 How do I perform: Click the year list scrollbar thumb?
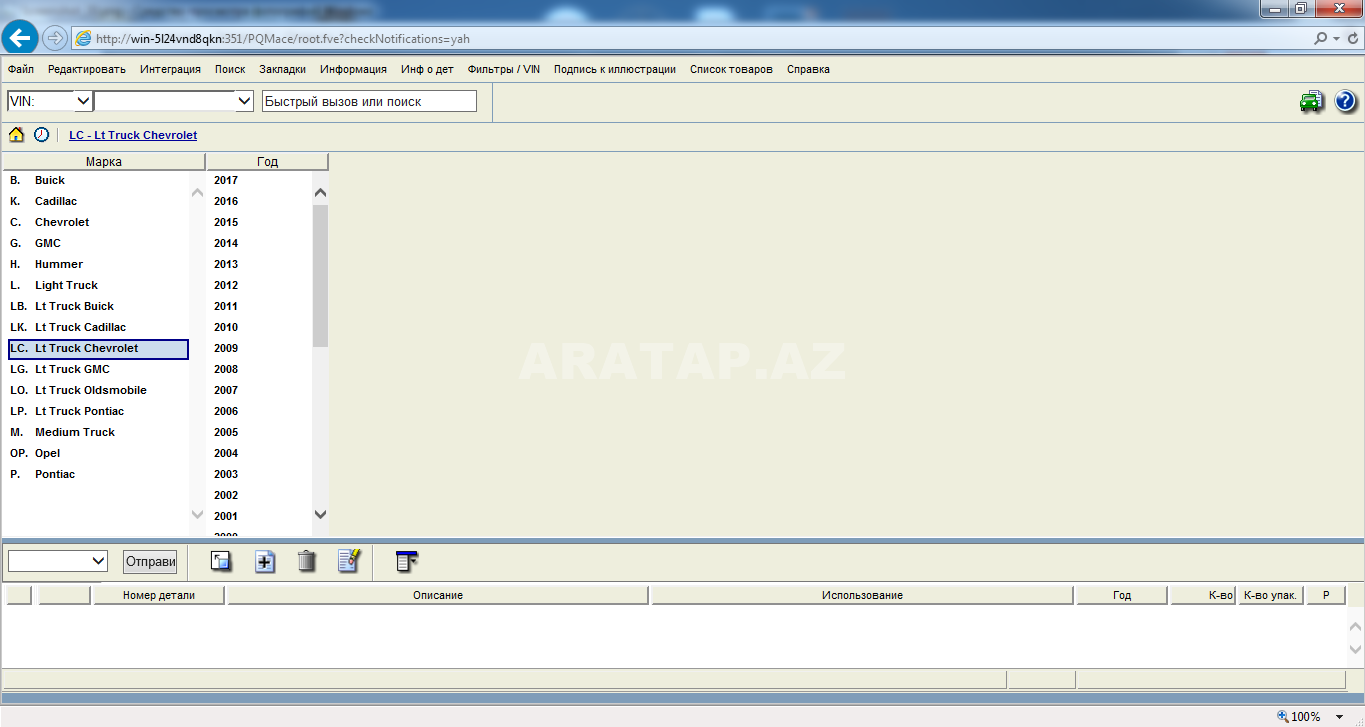point(320,276)
